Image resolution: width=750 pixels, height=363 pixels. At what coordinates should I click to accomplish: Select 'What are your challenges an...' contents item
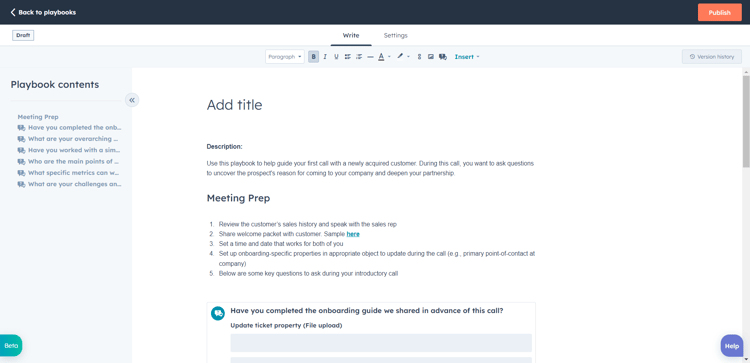click(69, 184)
